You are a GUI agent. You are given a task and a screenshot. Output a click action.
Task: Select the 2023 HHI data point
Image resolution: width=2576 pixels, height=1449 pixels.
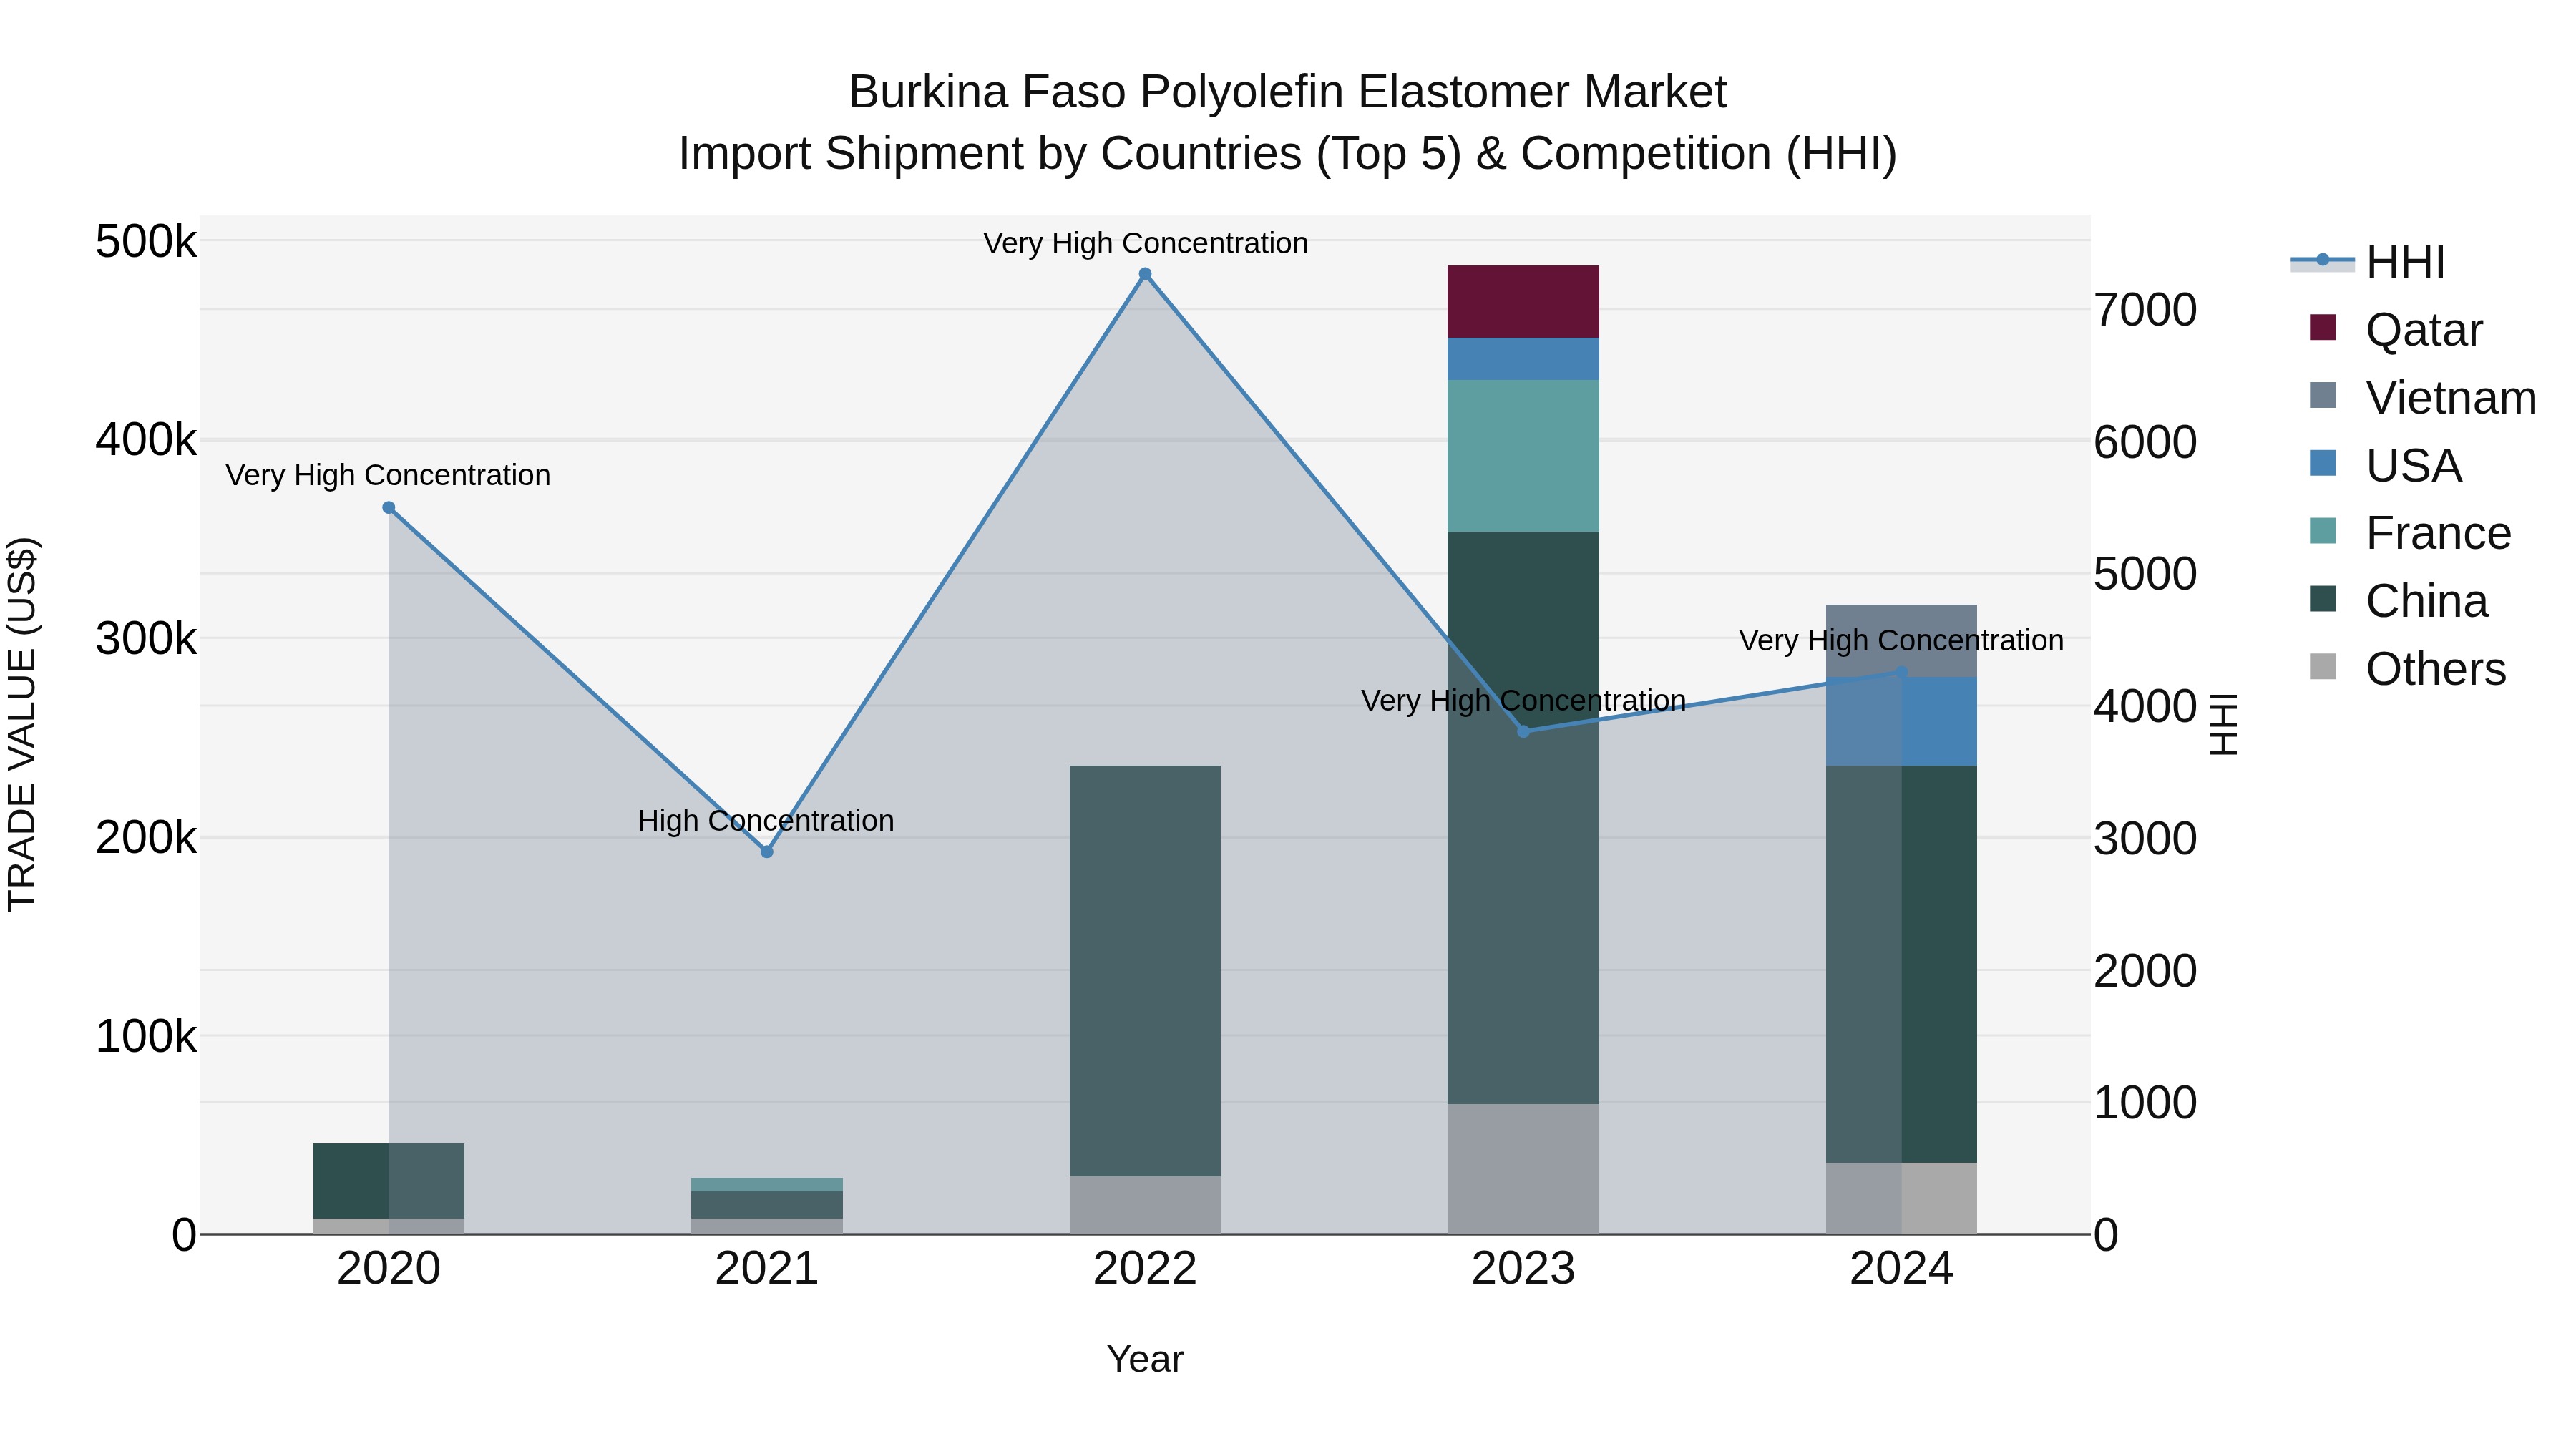point(1524,732)
